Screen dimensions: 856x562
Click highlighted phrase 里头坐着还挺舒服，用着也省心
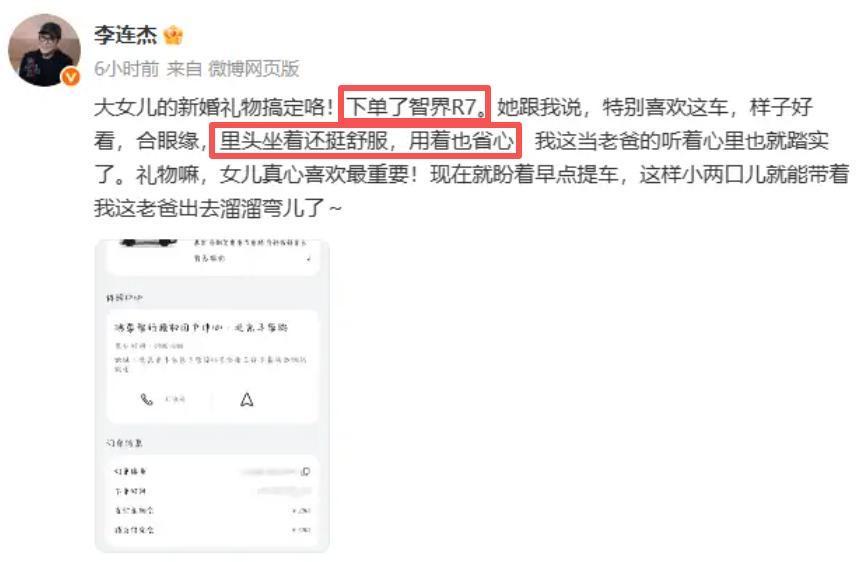pyautogui.click(x=366, y=141)
